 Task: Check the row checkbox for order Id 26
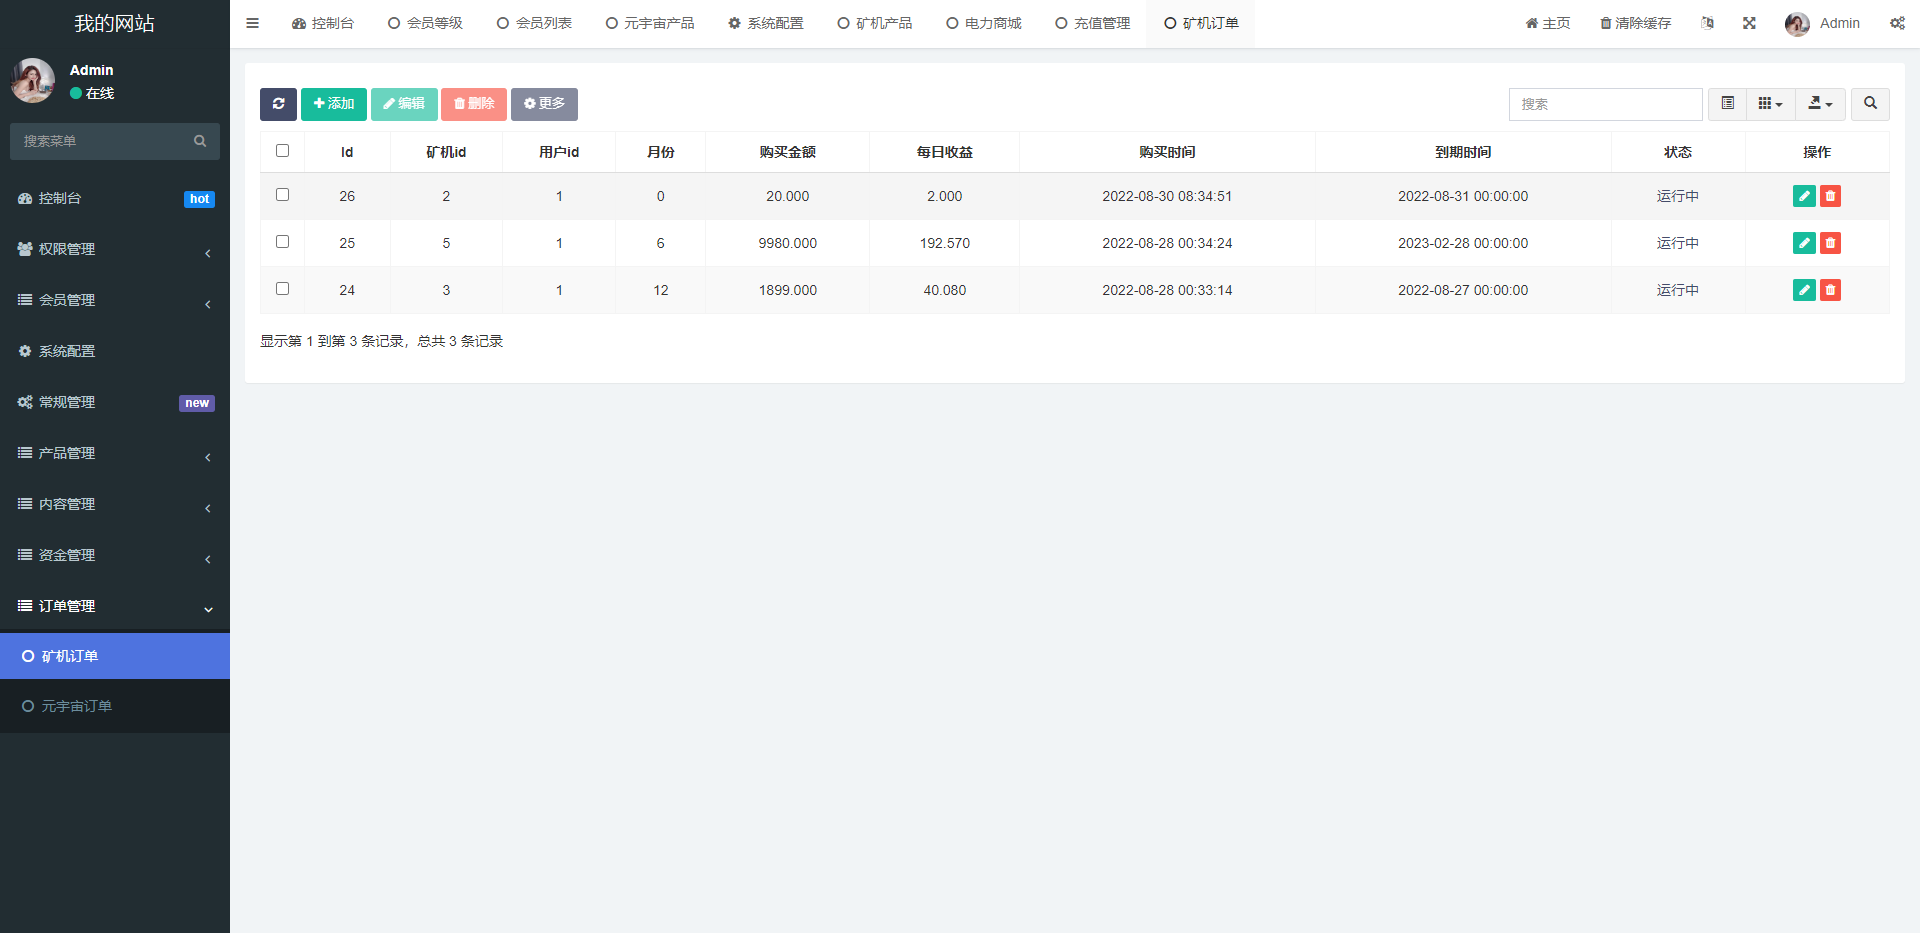click(282, 195)
